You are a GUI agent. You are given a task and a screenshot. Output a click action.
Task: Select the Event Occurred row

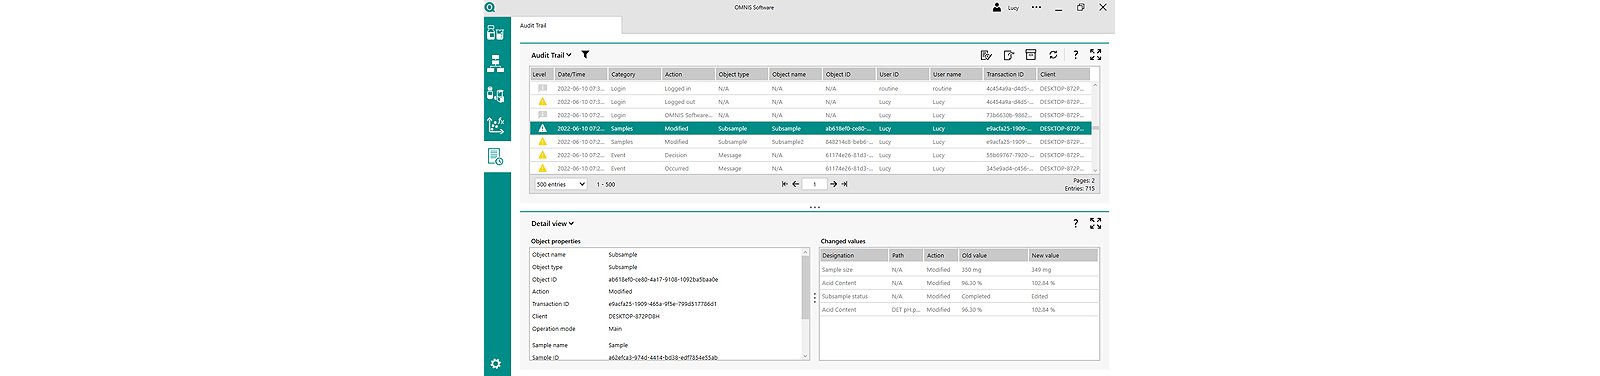click(x=810, y=168)
